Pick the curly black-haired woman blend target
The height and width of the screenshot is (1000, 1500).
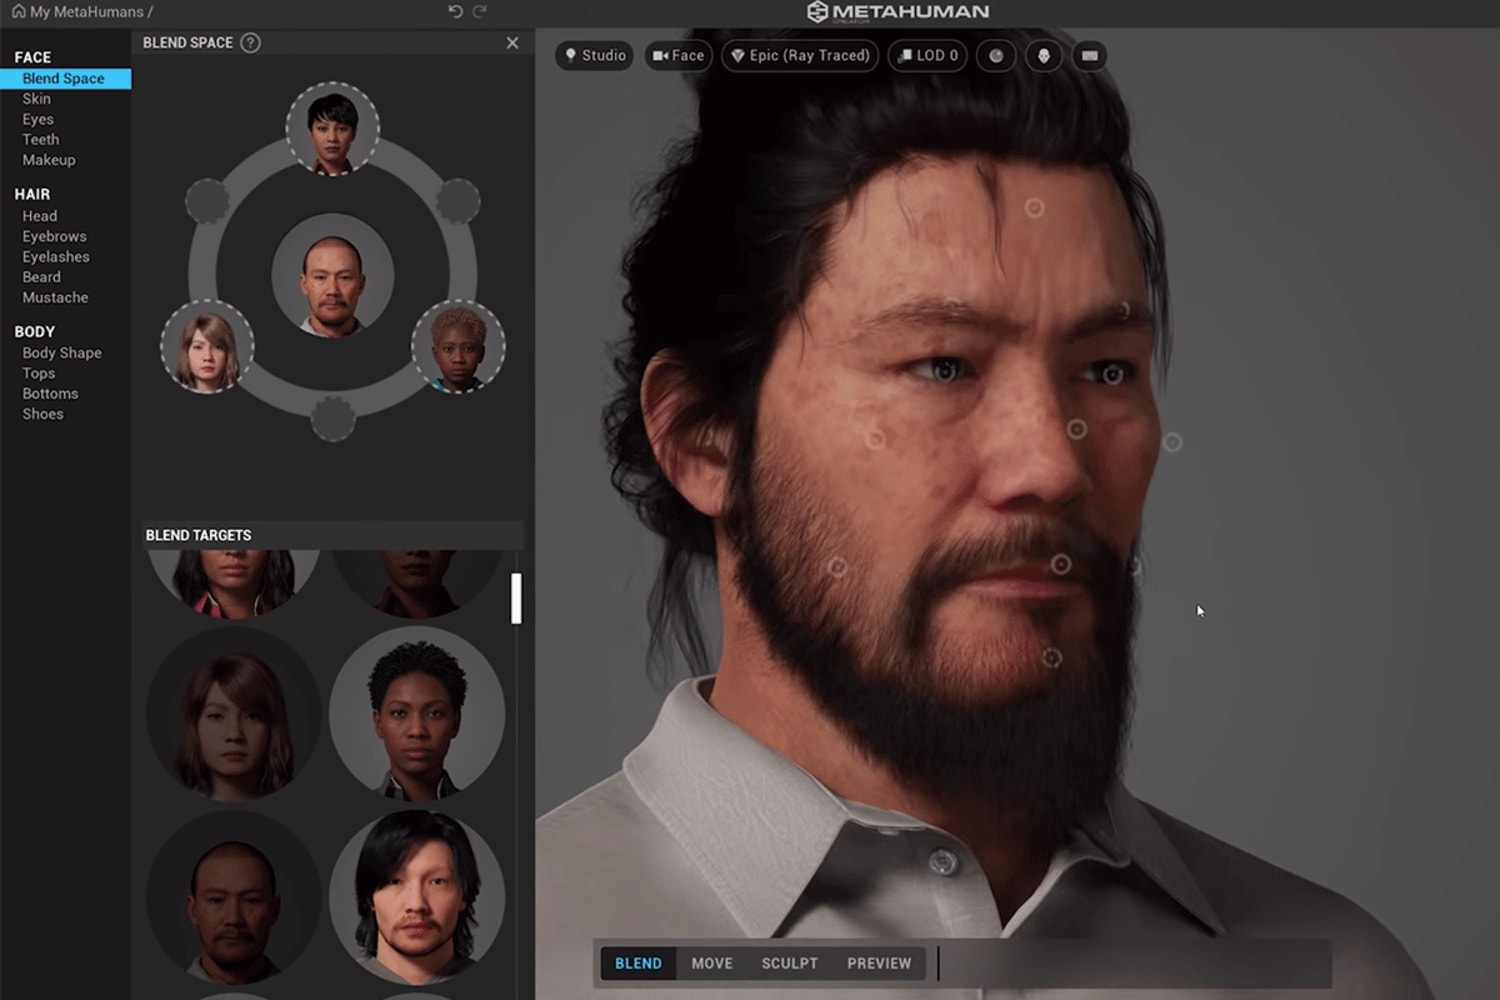tap(417, 714)
